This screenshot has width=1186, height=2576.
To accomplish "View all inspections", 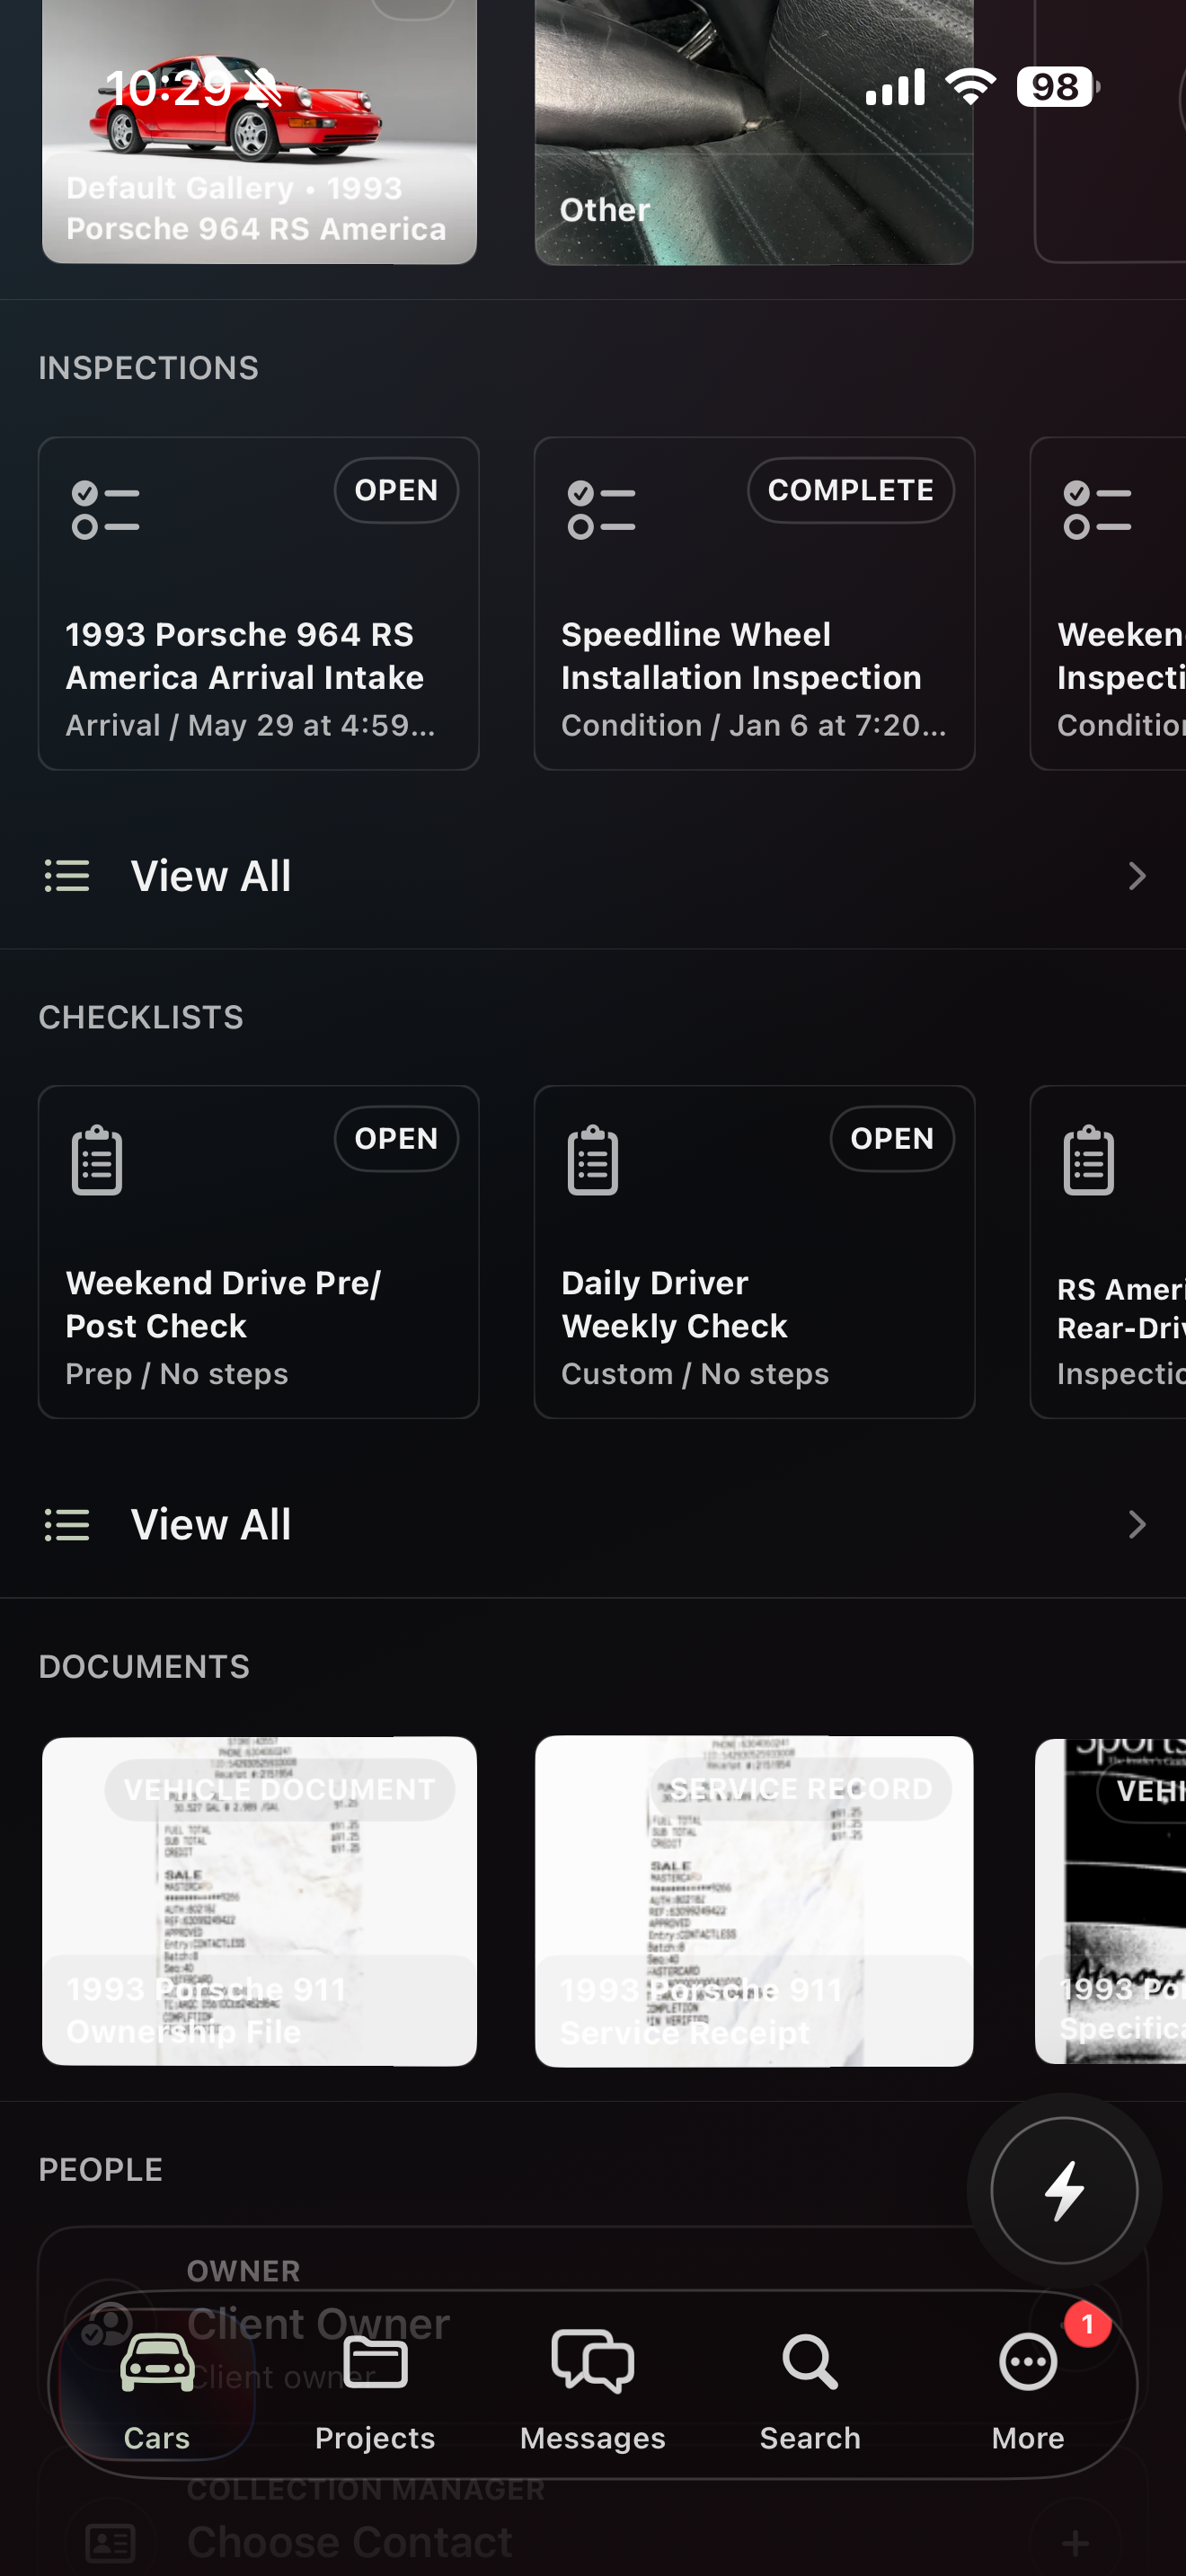I will click(593, 876).
